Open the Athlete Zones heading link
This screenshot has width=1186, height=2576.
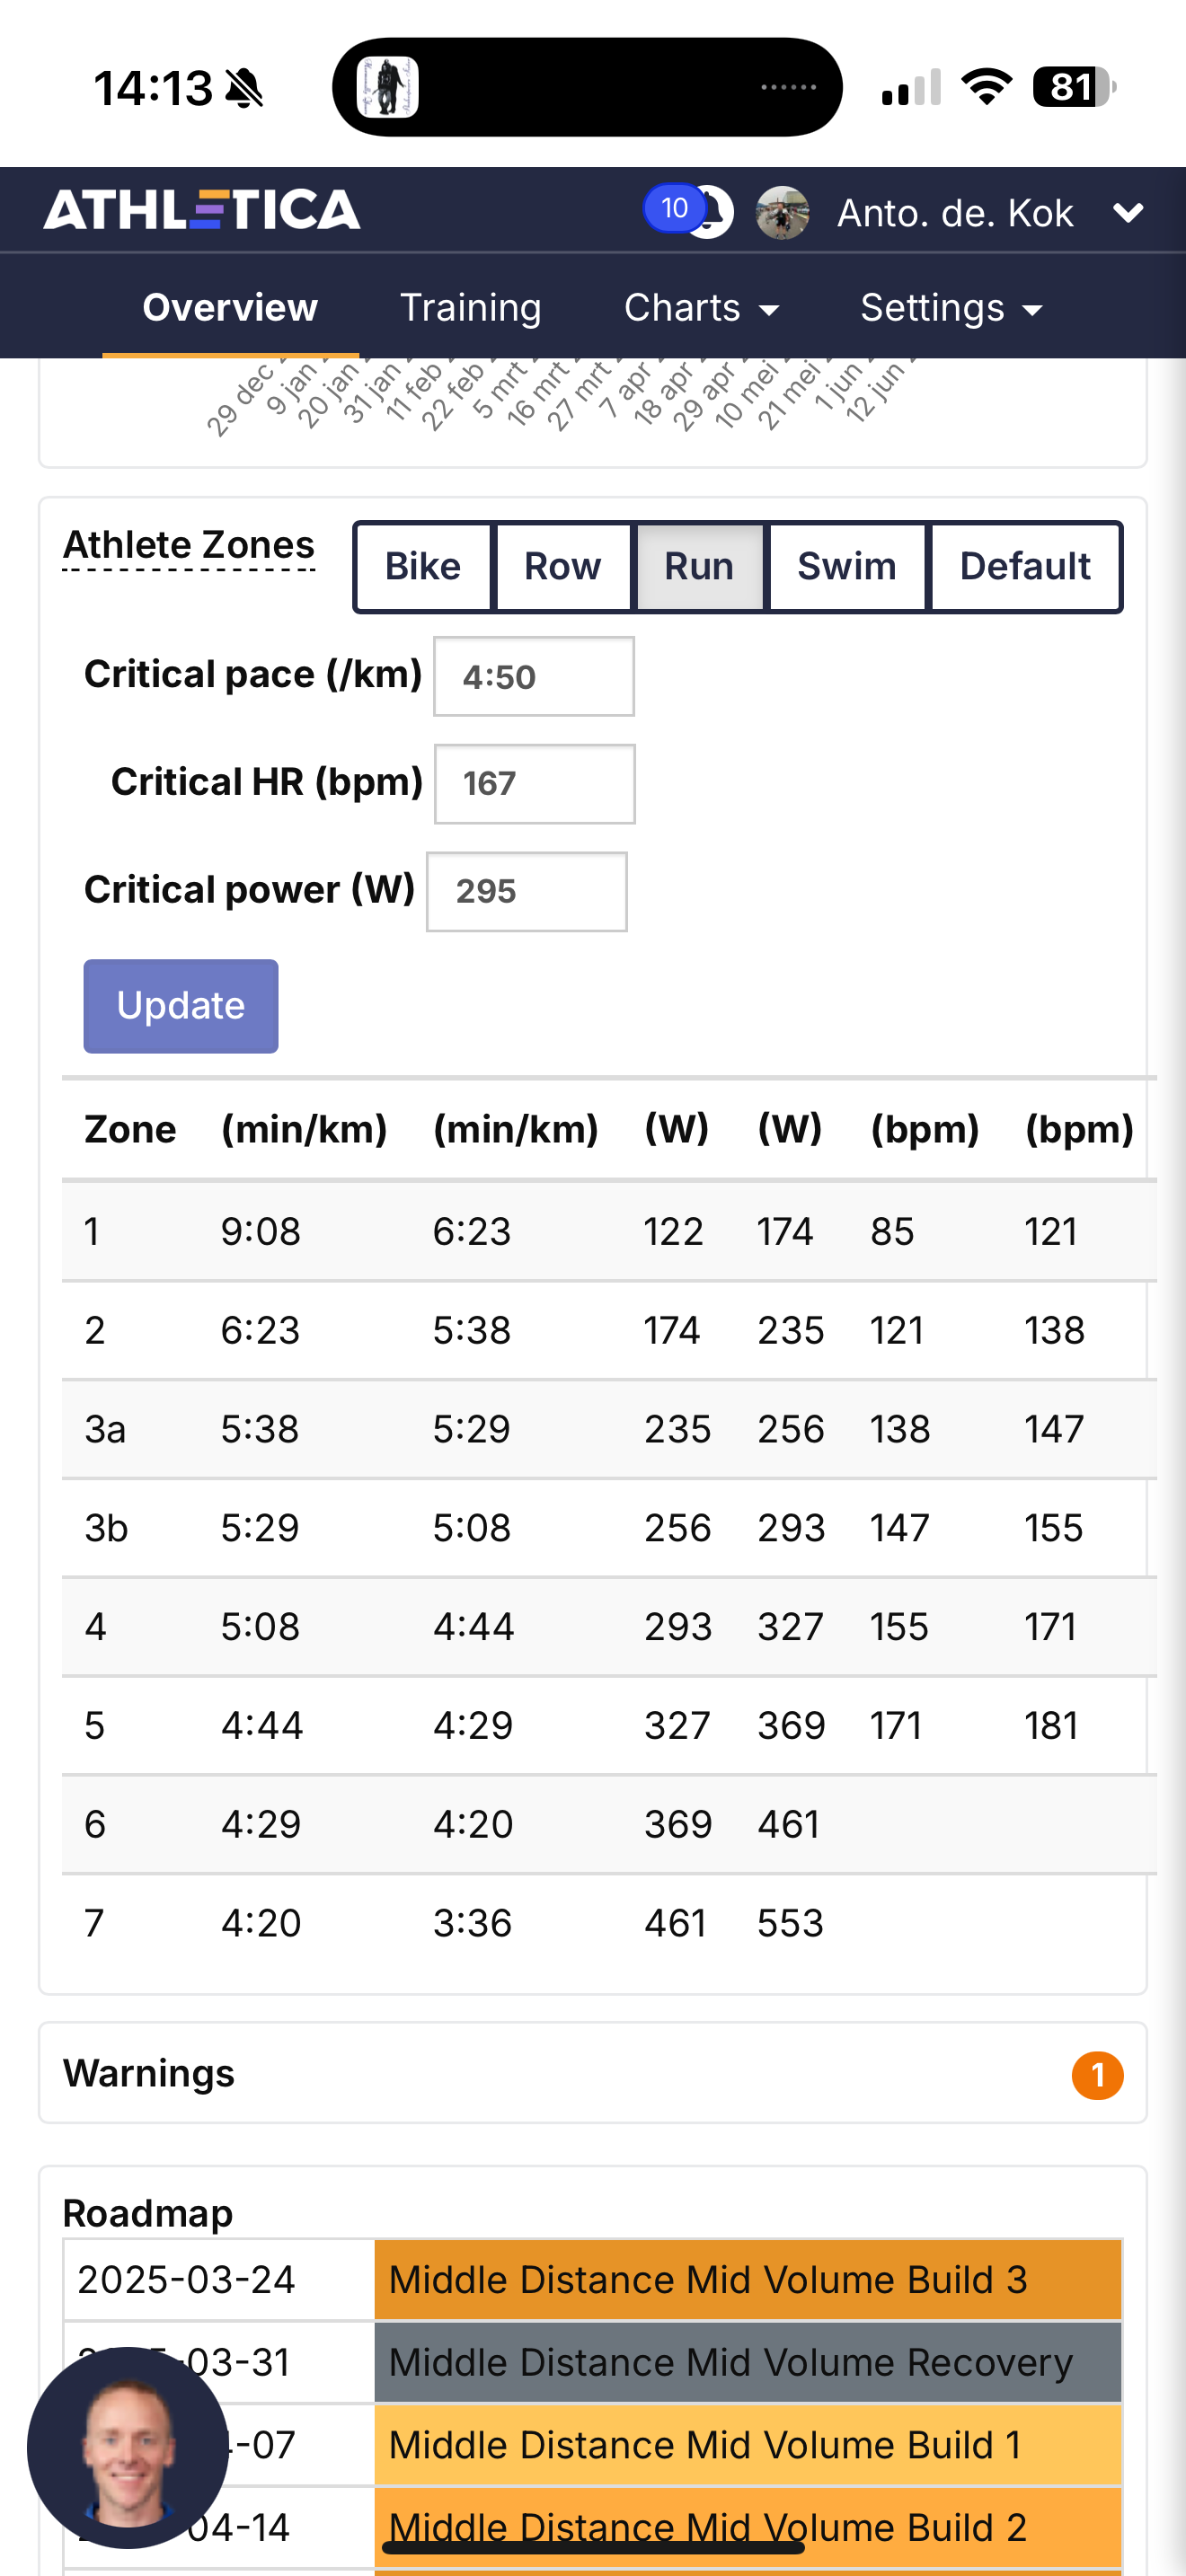[189, 546]
